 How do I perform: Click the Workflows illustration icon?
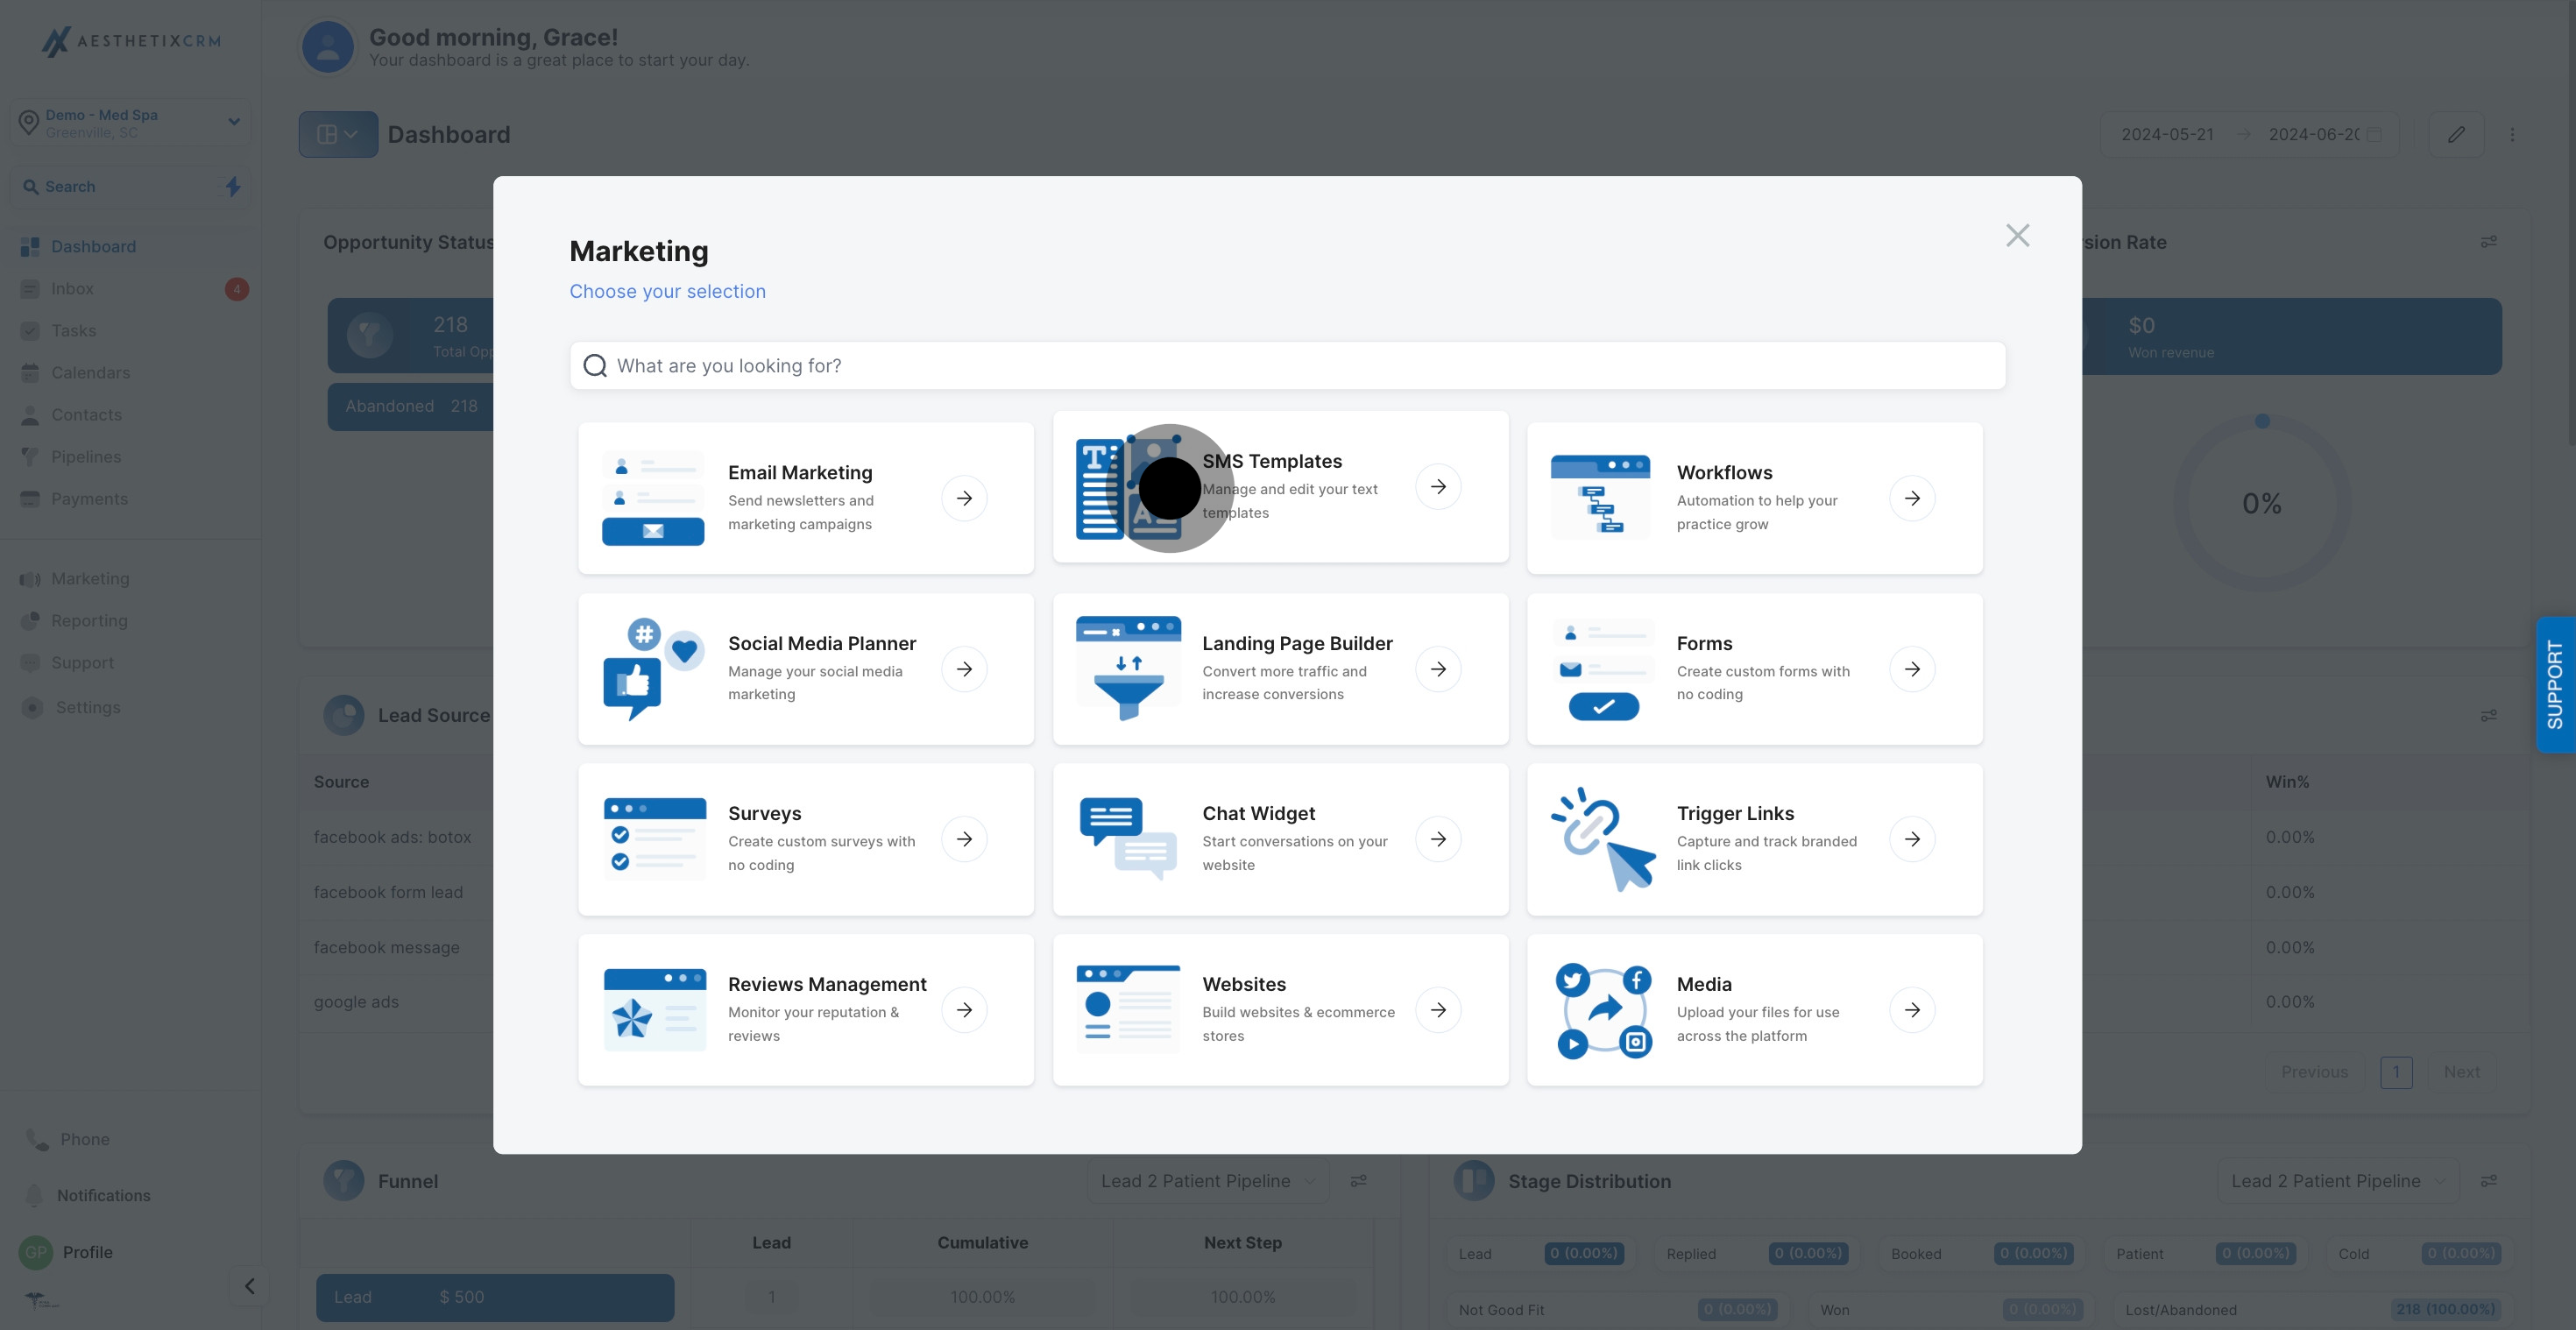click(1601, 497)
